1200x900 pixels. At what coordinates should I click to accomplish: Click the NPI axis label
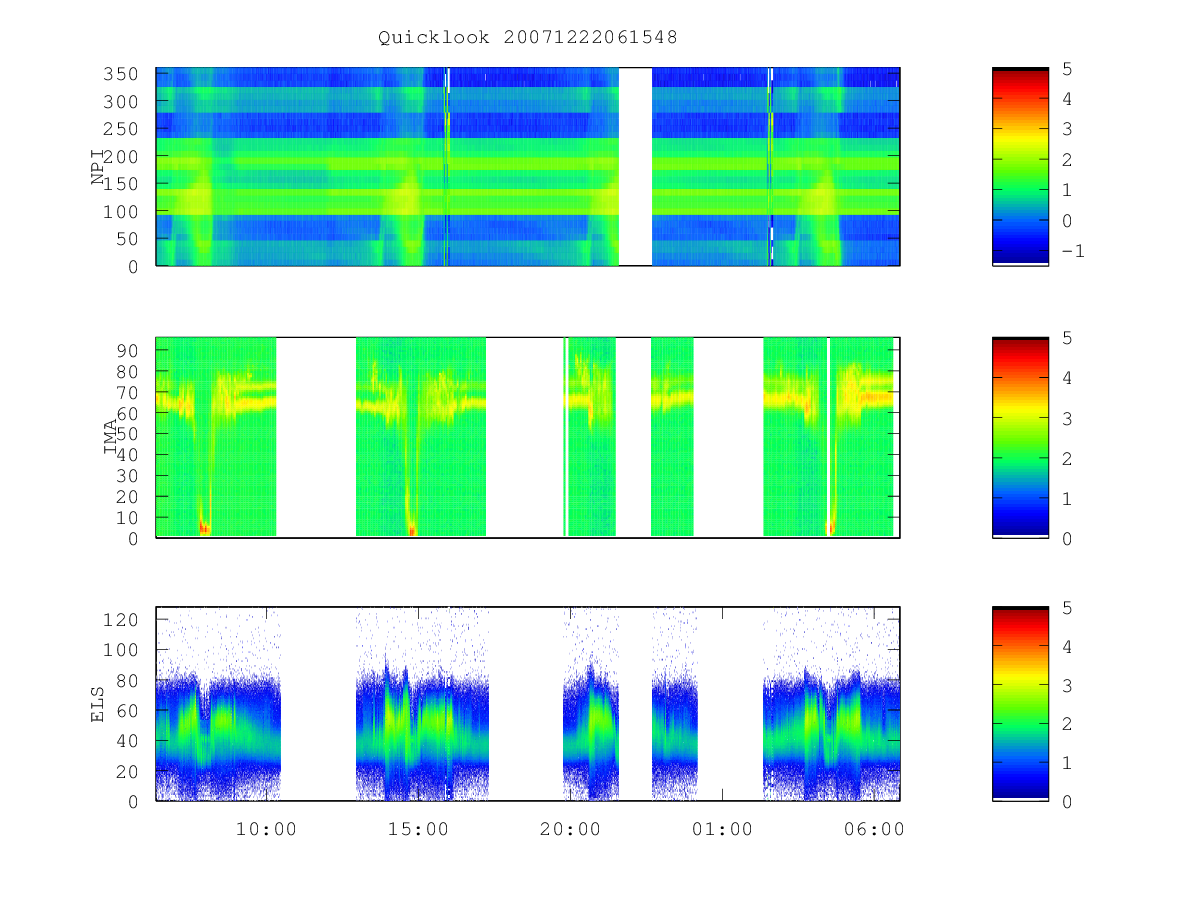point(99,167)
